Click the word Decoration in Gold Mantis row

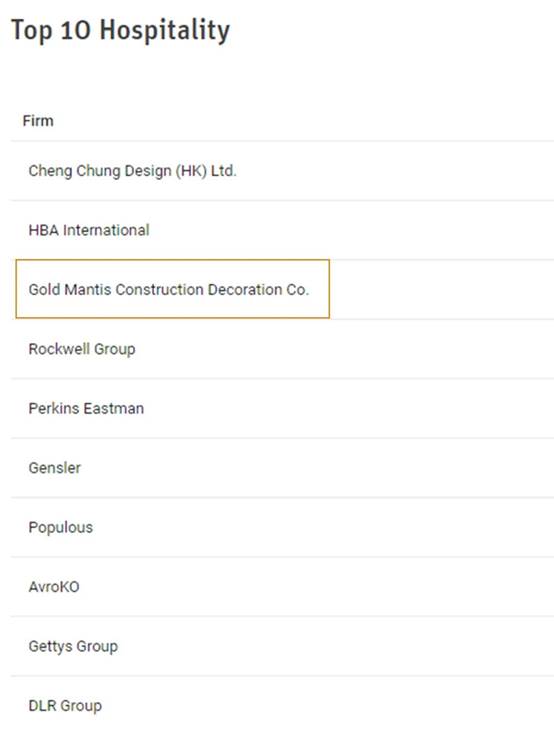click(x=245, y=290)
